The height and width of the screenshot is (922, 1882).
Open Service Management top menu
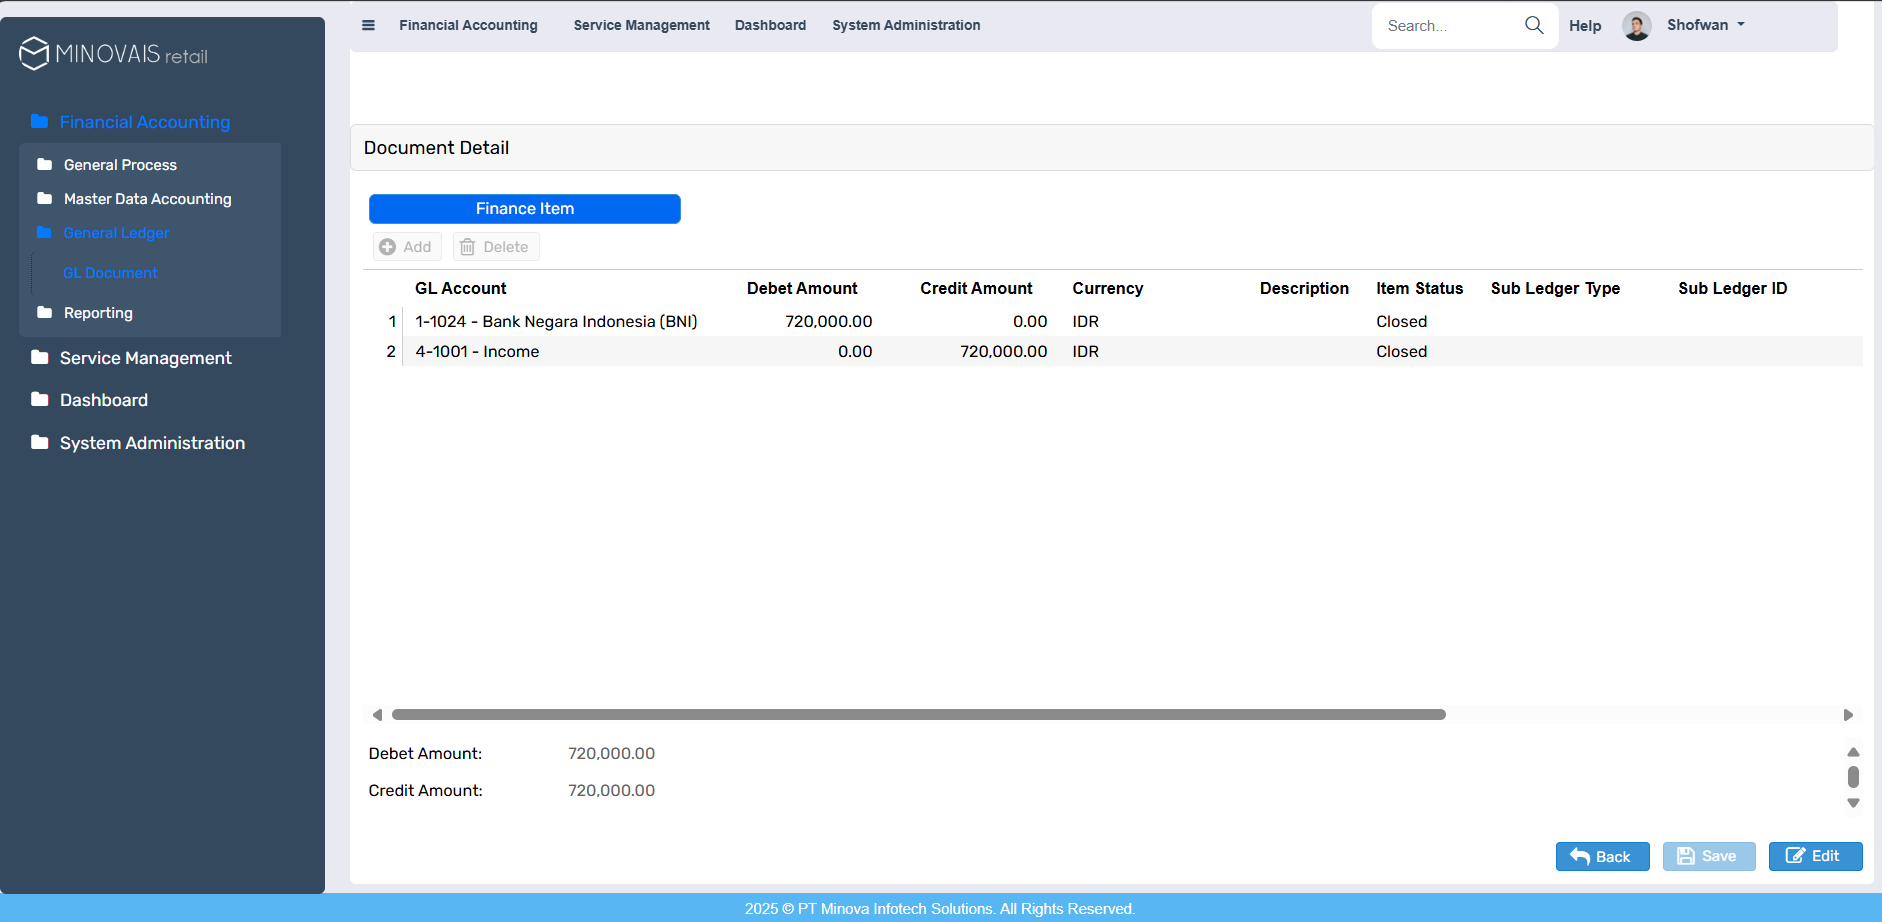641,25
